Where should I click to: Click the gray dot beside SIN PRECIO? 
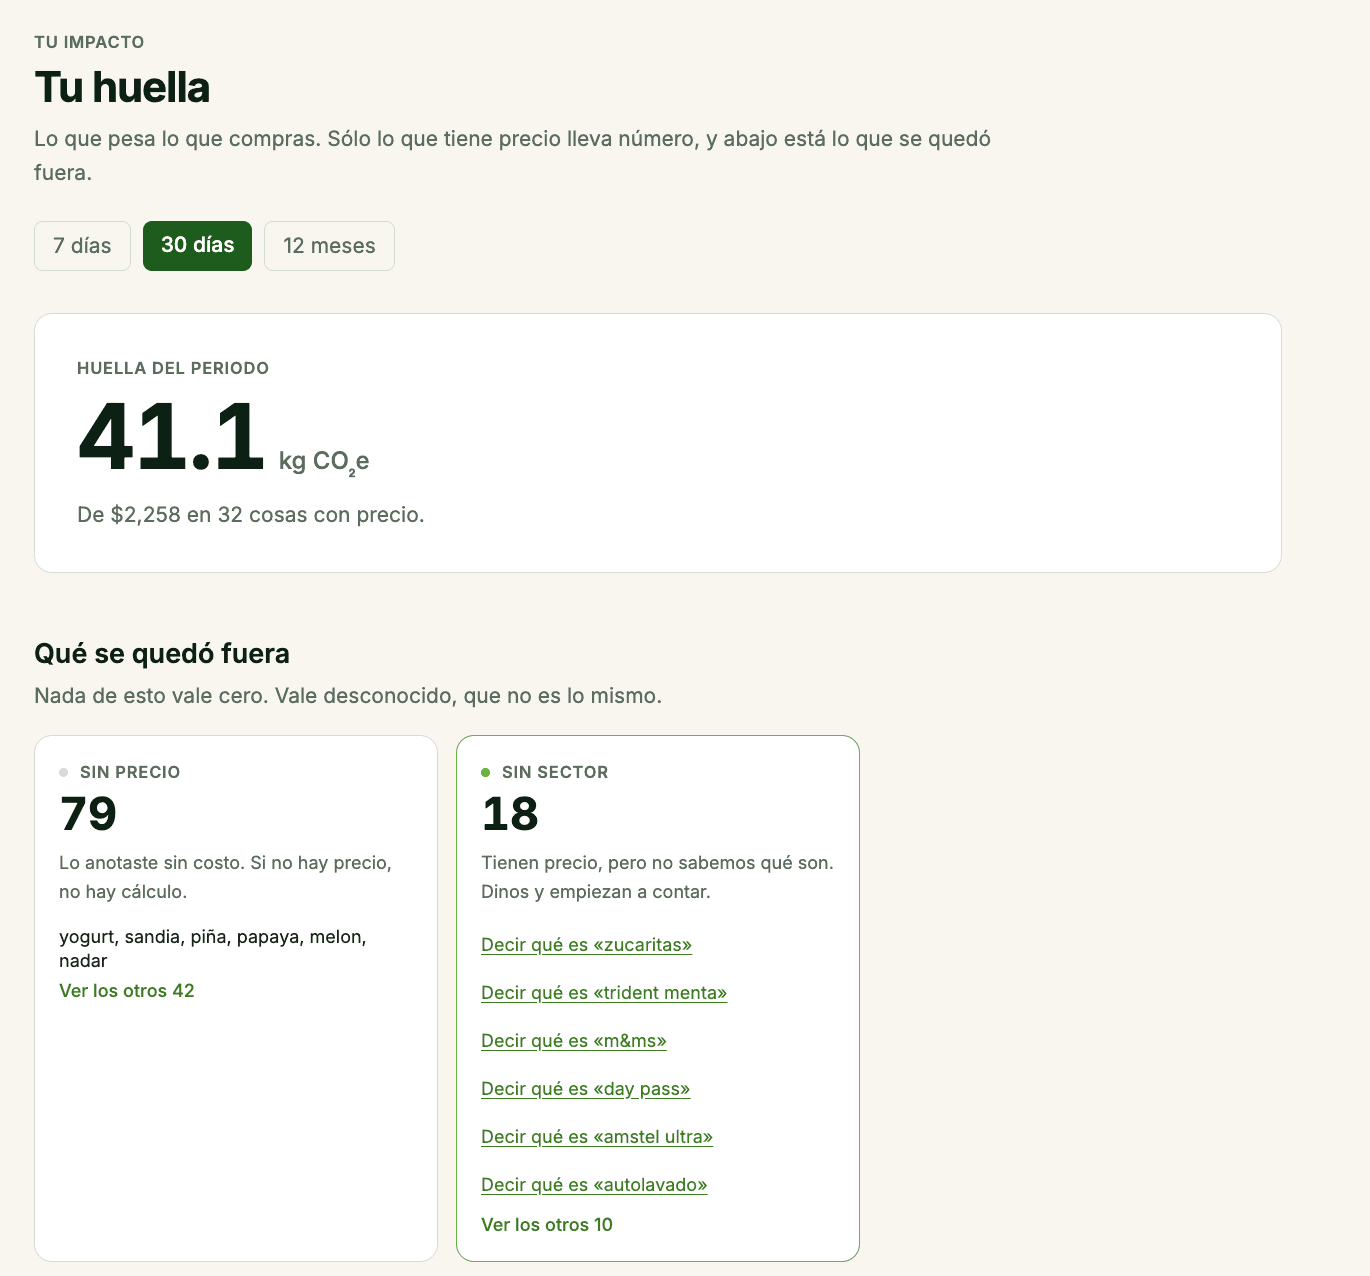[x=64, y=772]
